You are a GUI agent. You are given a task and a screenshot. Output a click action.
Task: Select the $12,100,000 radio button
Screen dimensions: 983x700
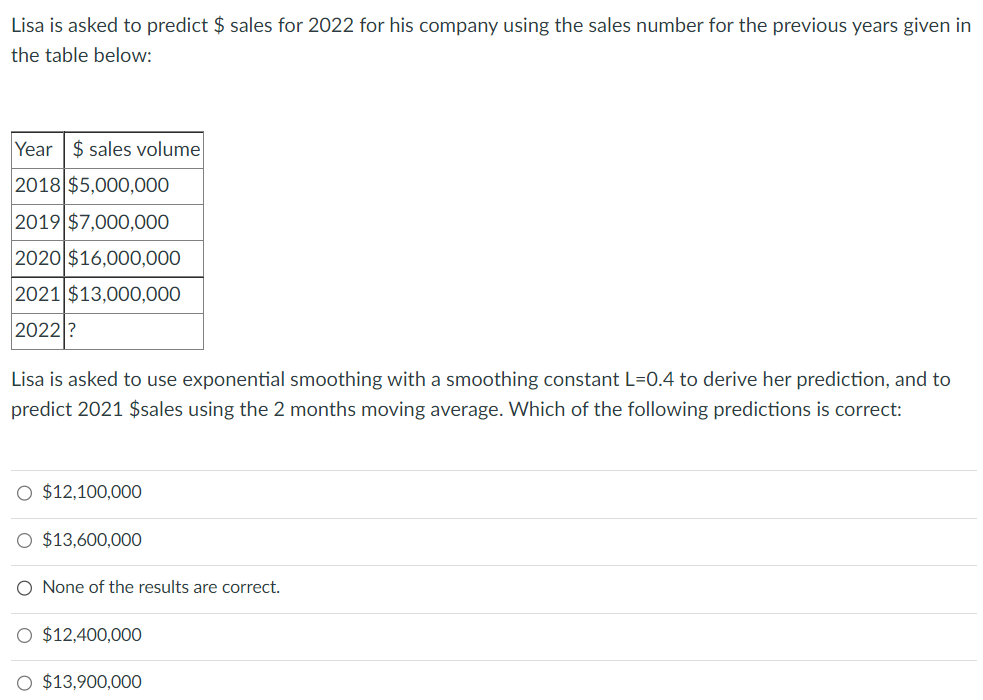[x=24, y=492]
